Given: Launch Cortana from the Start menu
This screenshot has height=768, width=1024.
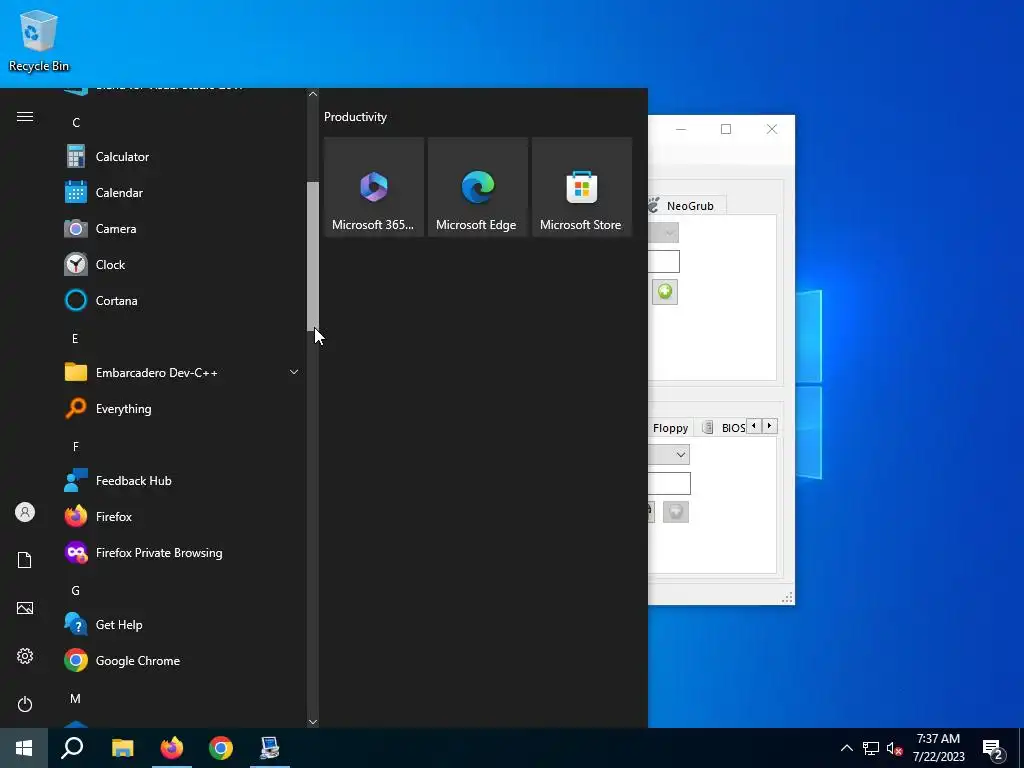Looking at the screenshot, I should [x=183, y=300].
